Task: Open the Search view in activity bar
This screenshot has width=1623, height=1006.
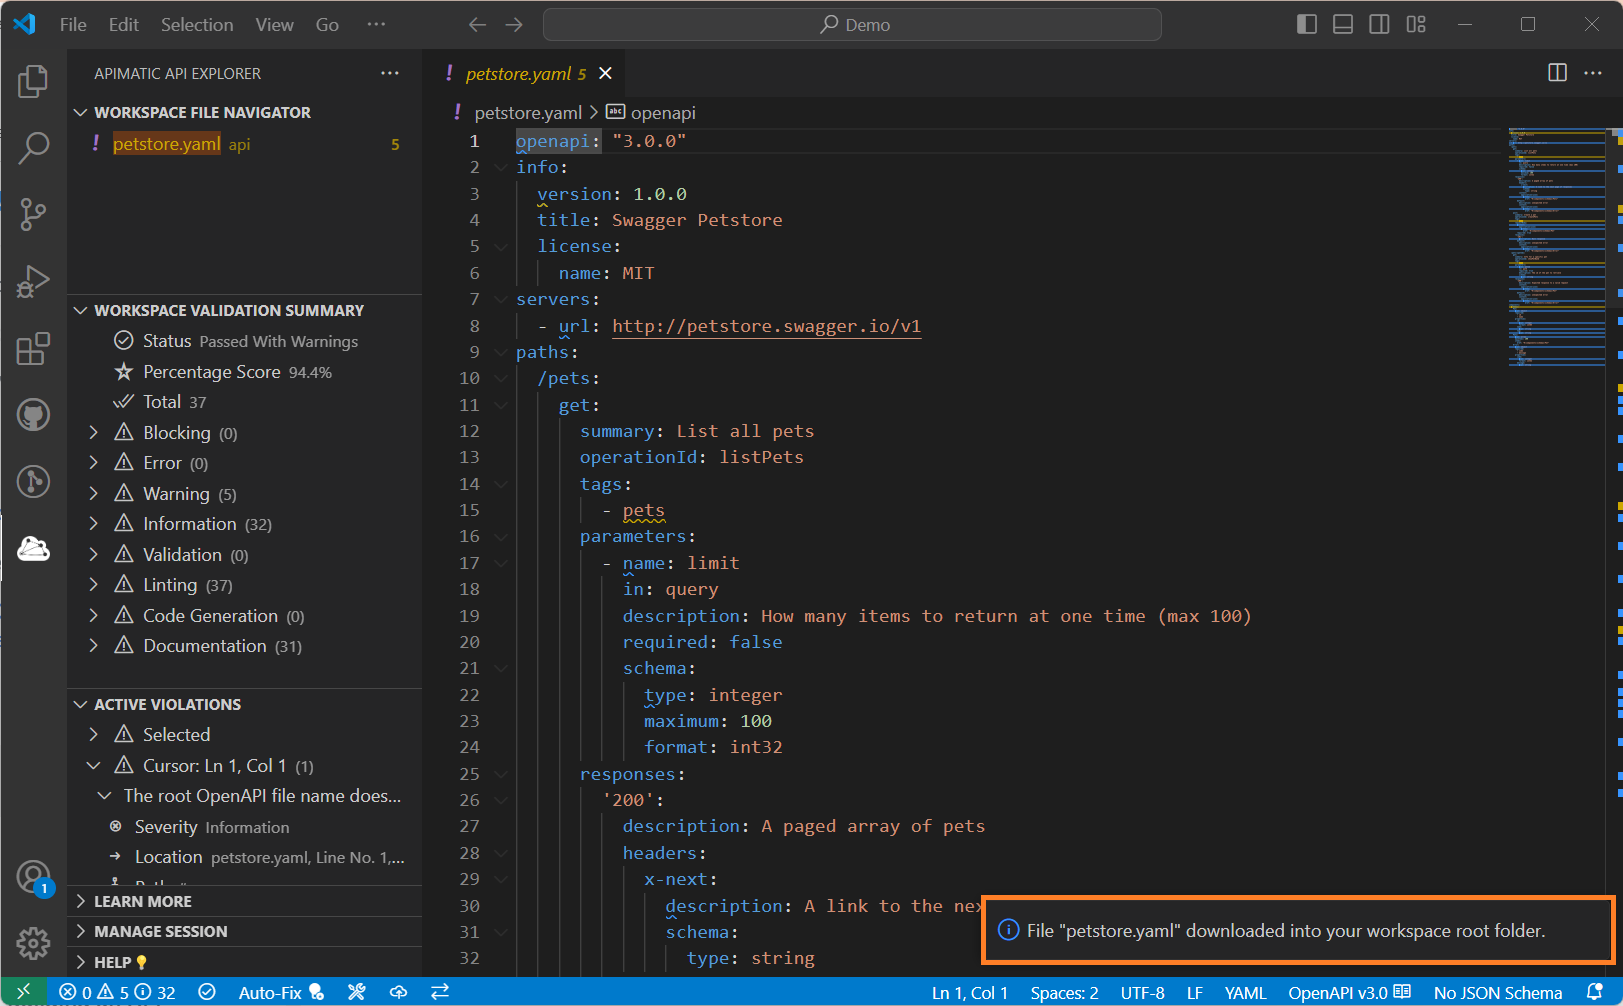Action: pos(33,148)
